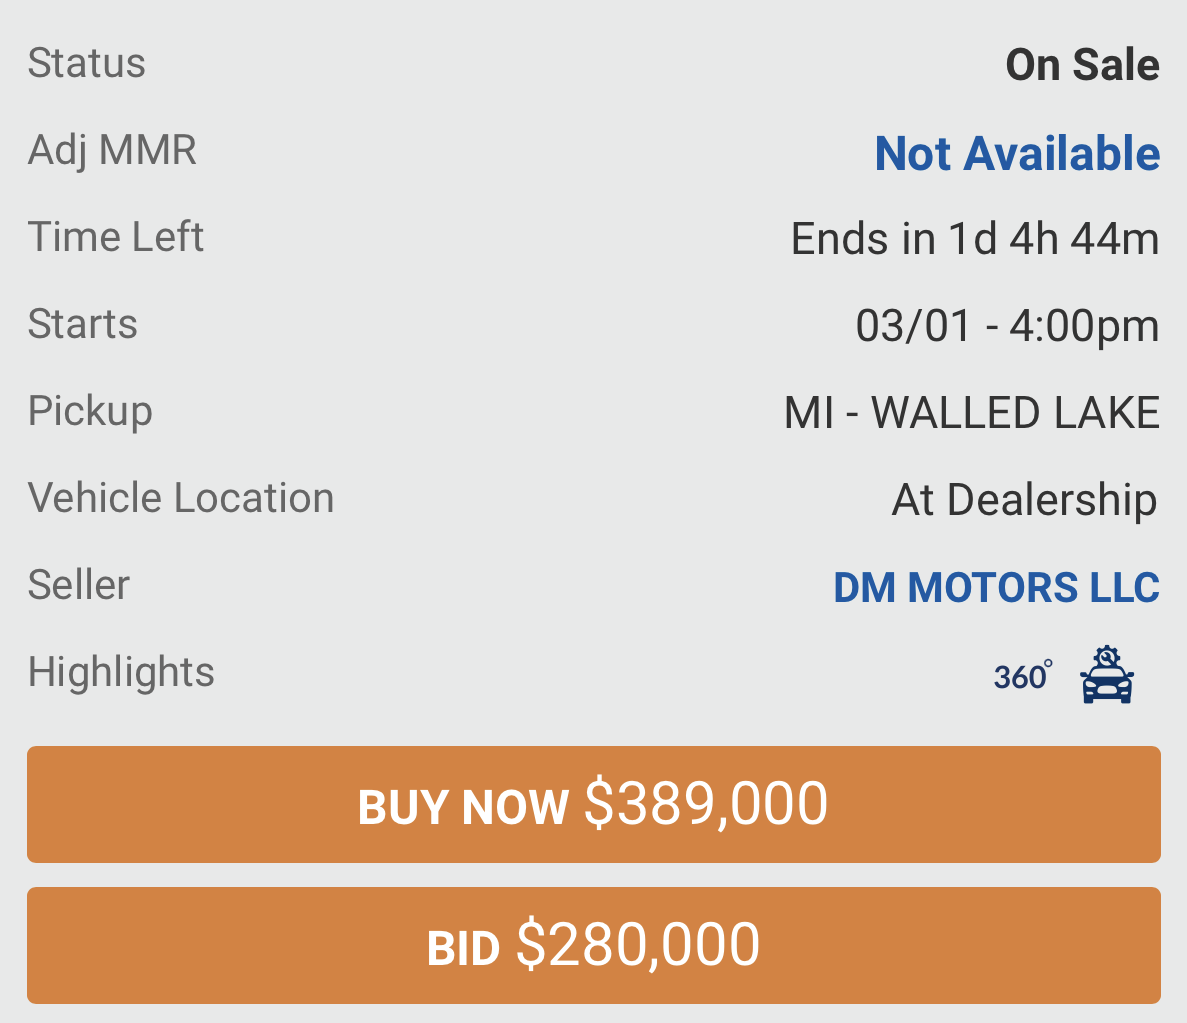This screenshot has height=1023, width=1187.
Task: Click the $389,000 price amount
Action: point(706,804)
